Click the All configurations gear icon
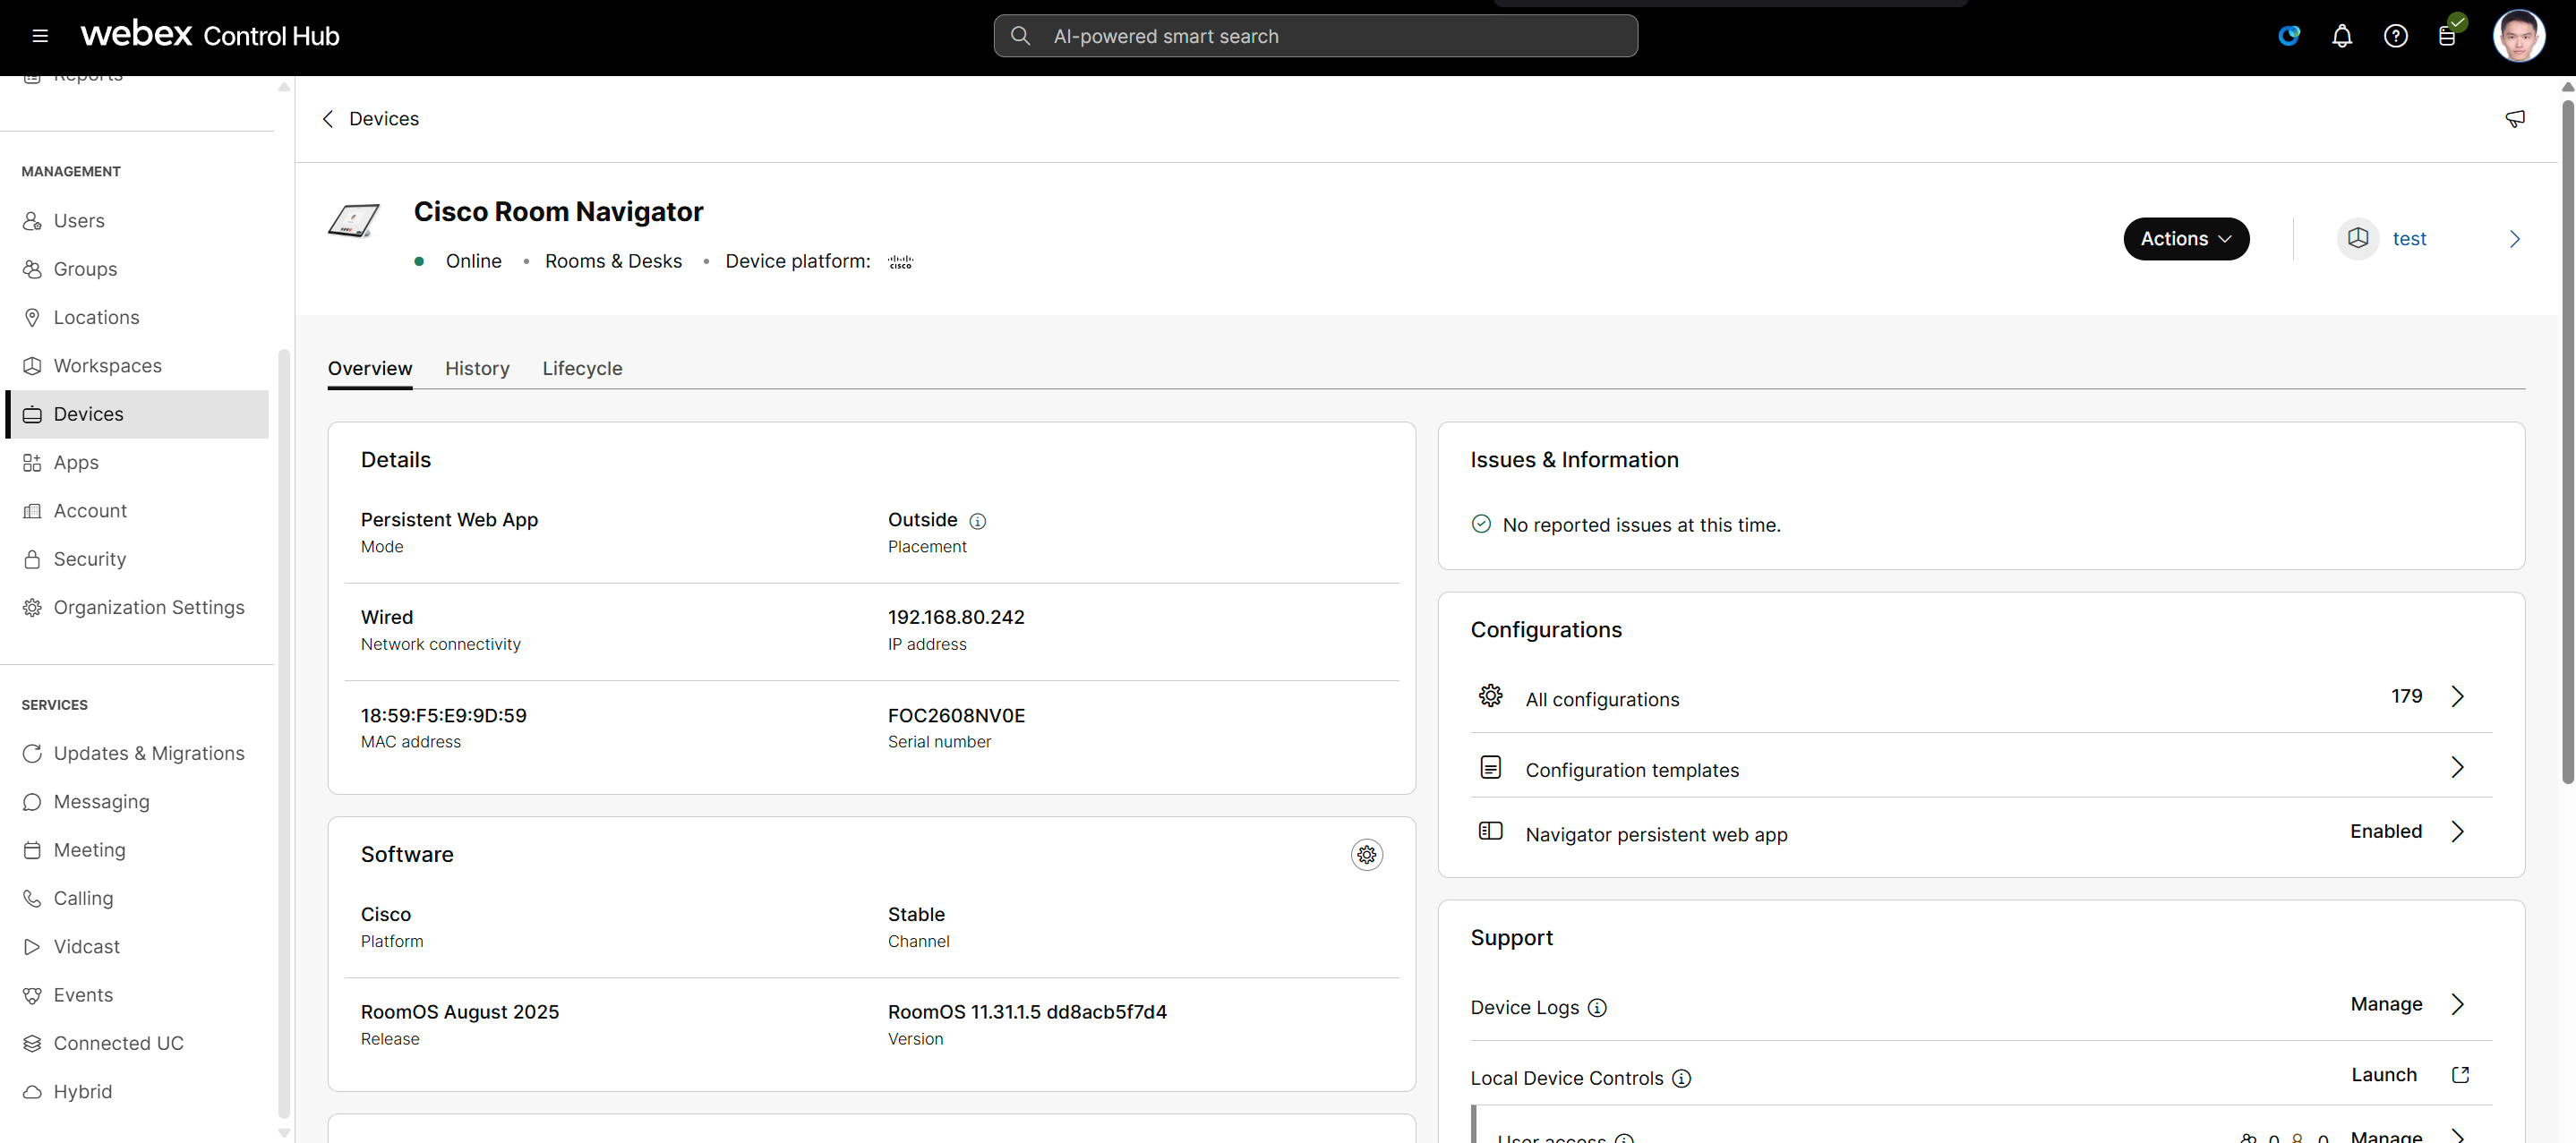The width and height of the screenshot is (2576, 1143). (1490, 696)
